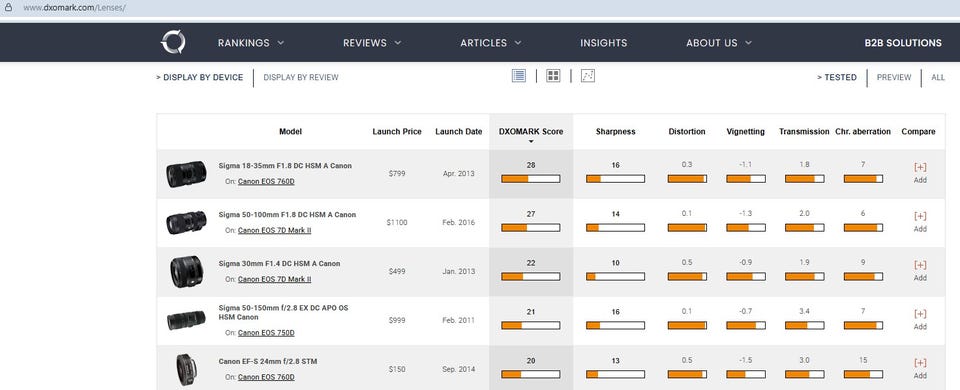Add Sigma 30mm F1.4 to compare
This screenshot has height=390, width=960.
coord(920,271)
